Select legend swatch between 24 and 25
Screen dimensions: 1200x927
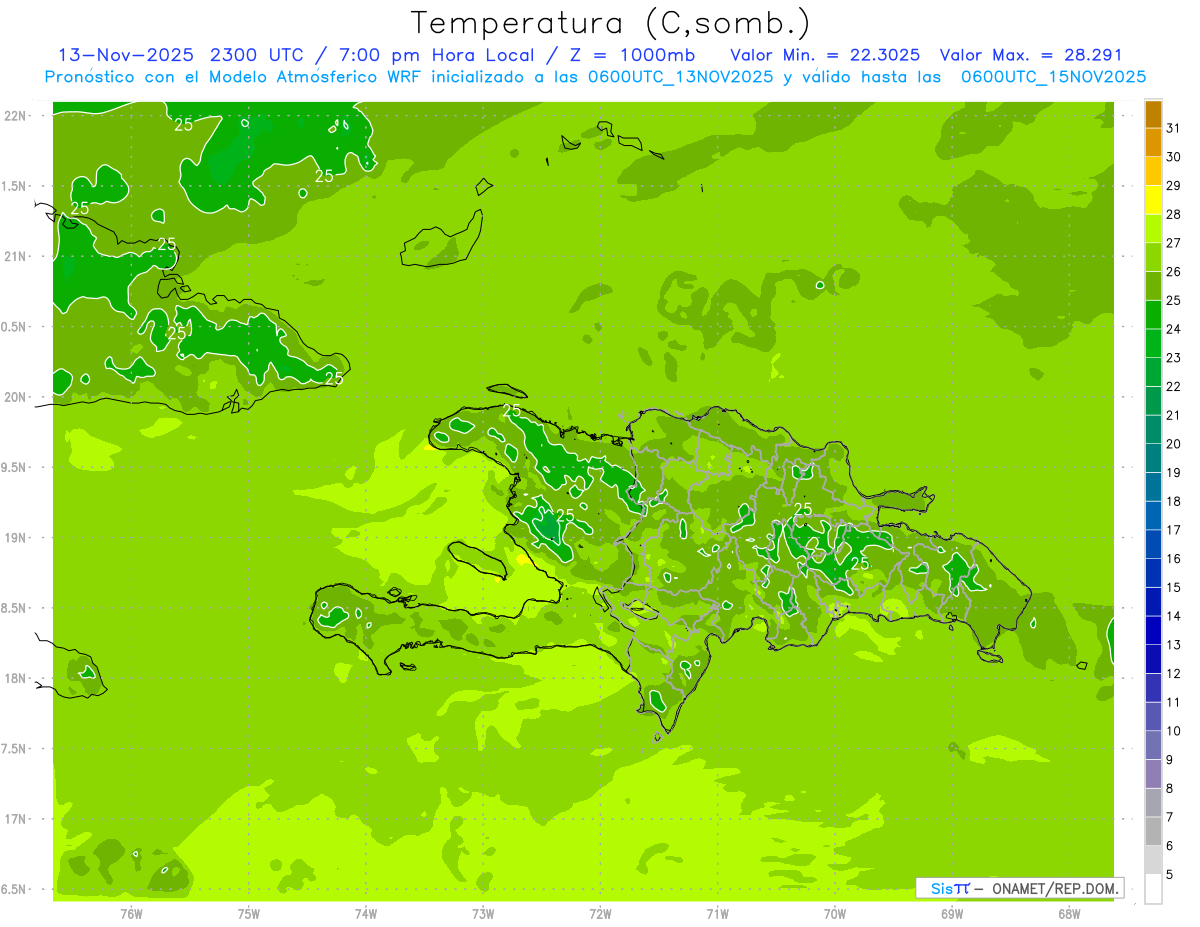point(1153,315)
